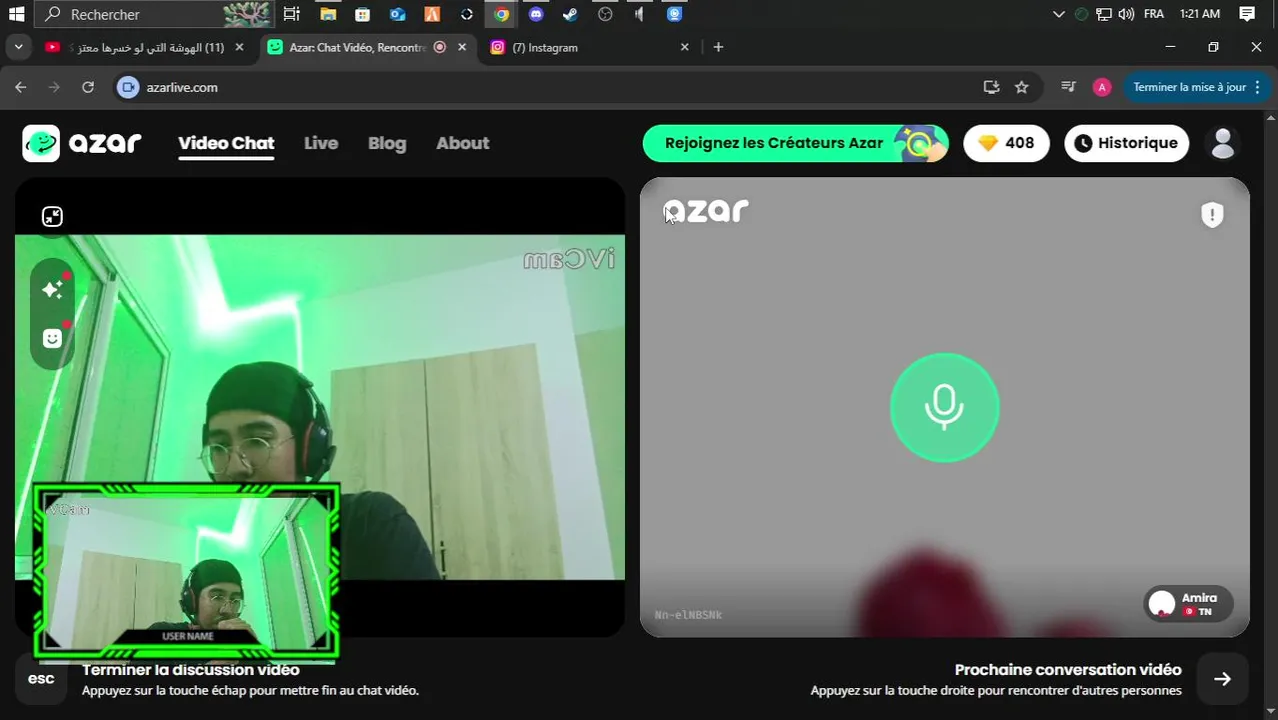Image resolution: width=1278 pixels, height=720 pixels.
Task: Close the Instagram tab
Action: (x=685, y=47)
